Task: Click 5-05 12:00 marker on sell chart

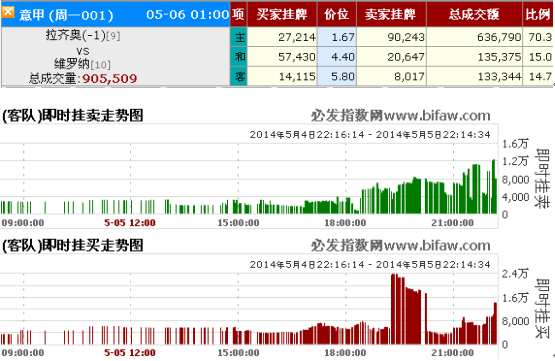Action: [130, 223]
